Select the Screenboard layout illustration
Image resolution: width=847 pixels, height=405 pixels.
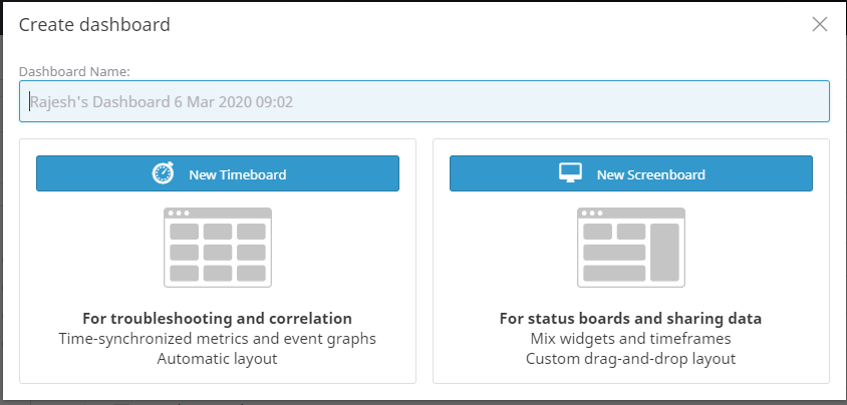[x=631, y=247]
